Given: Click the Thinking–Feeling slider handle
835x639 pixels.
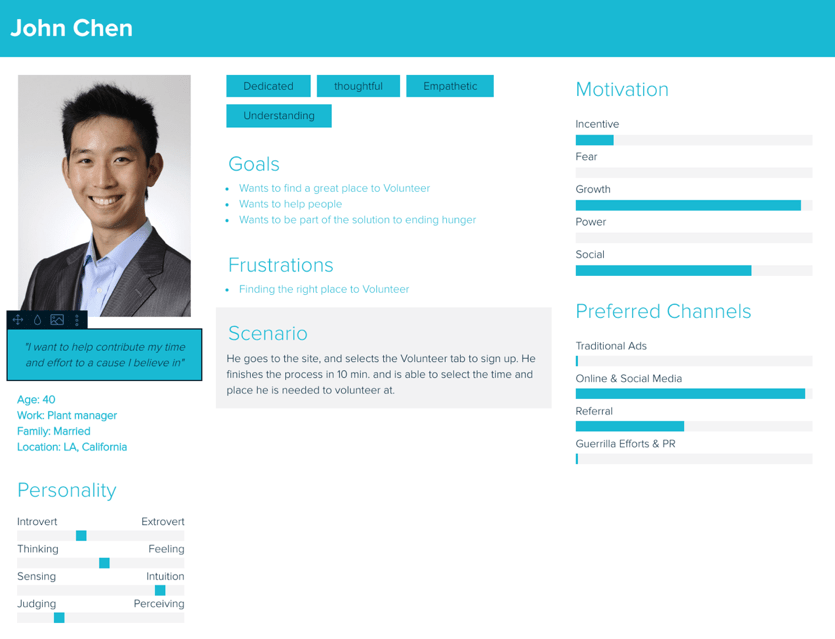Looking at the screenshot, I should [x=104, y=563].
